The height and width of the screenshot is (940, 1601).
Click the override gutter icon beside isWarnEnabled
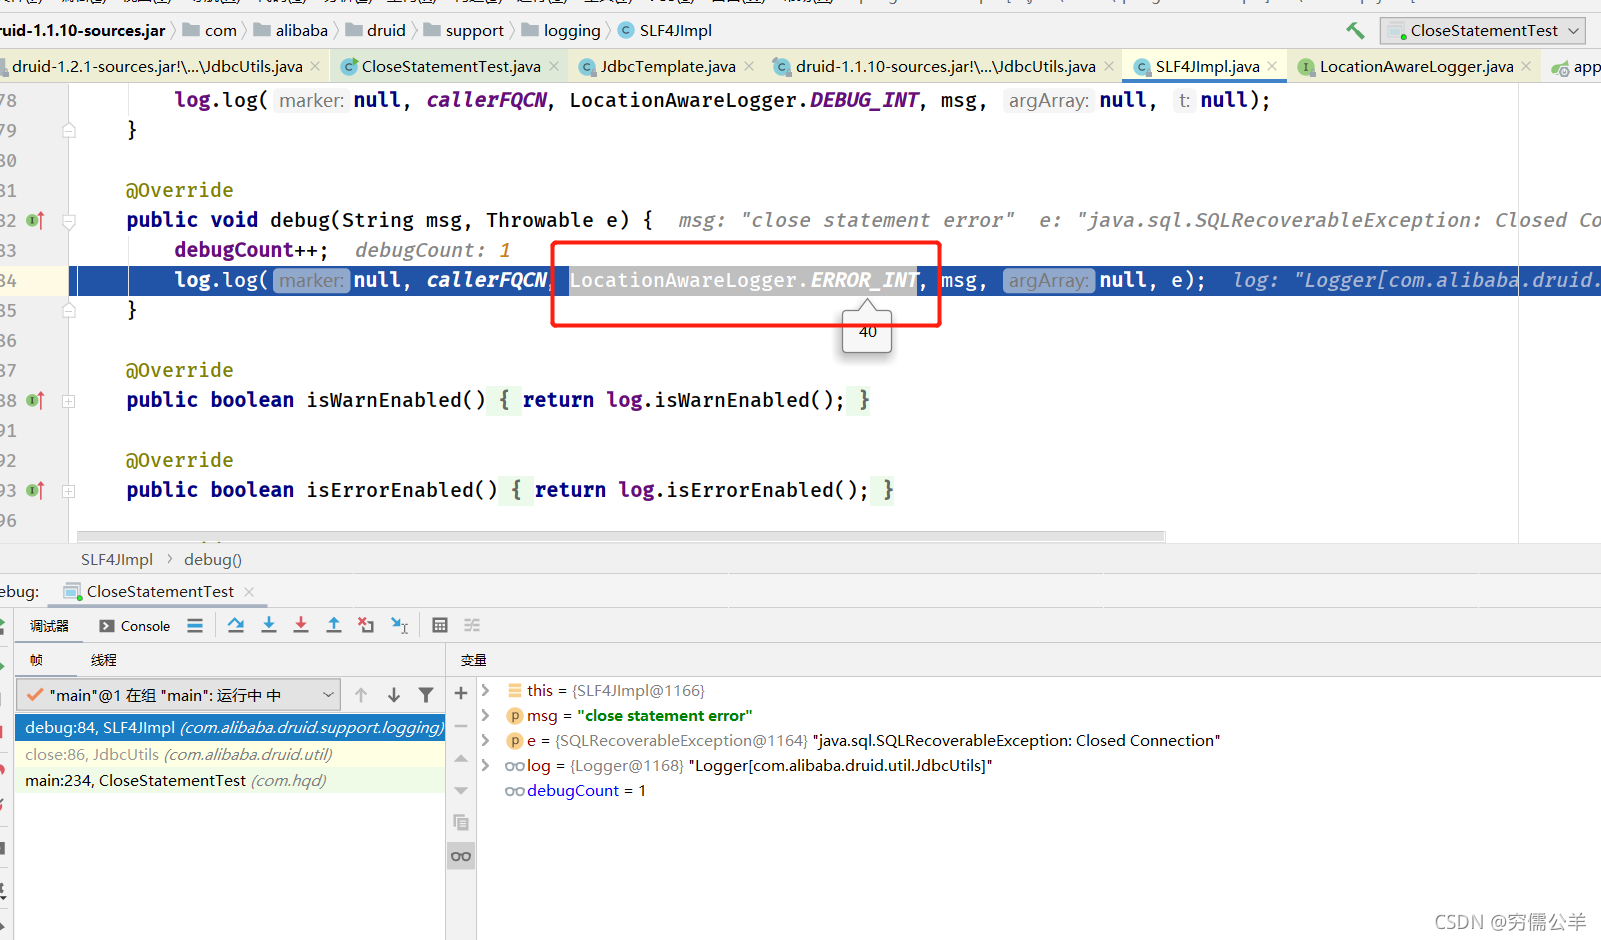click(35, 400)
